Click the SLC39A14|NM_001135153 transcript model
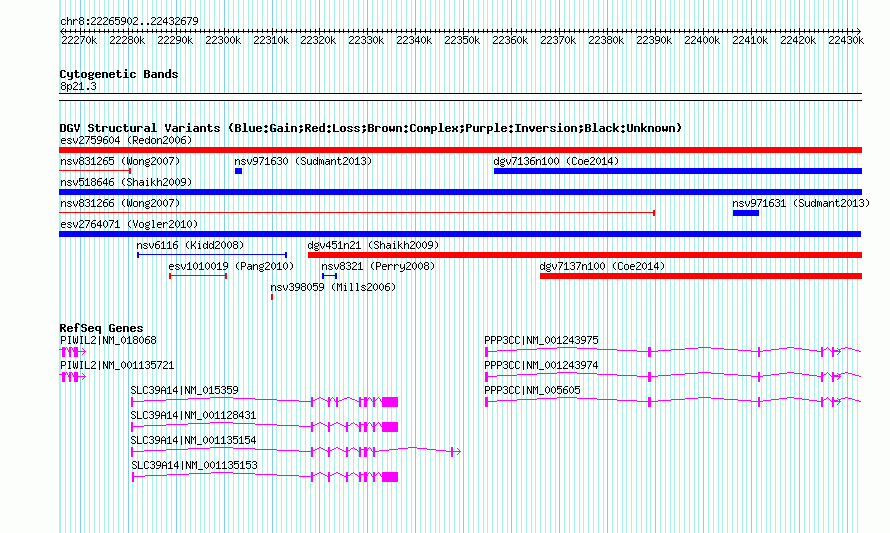Screen dimensions: 890x533 265,477
